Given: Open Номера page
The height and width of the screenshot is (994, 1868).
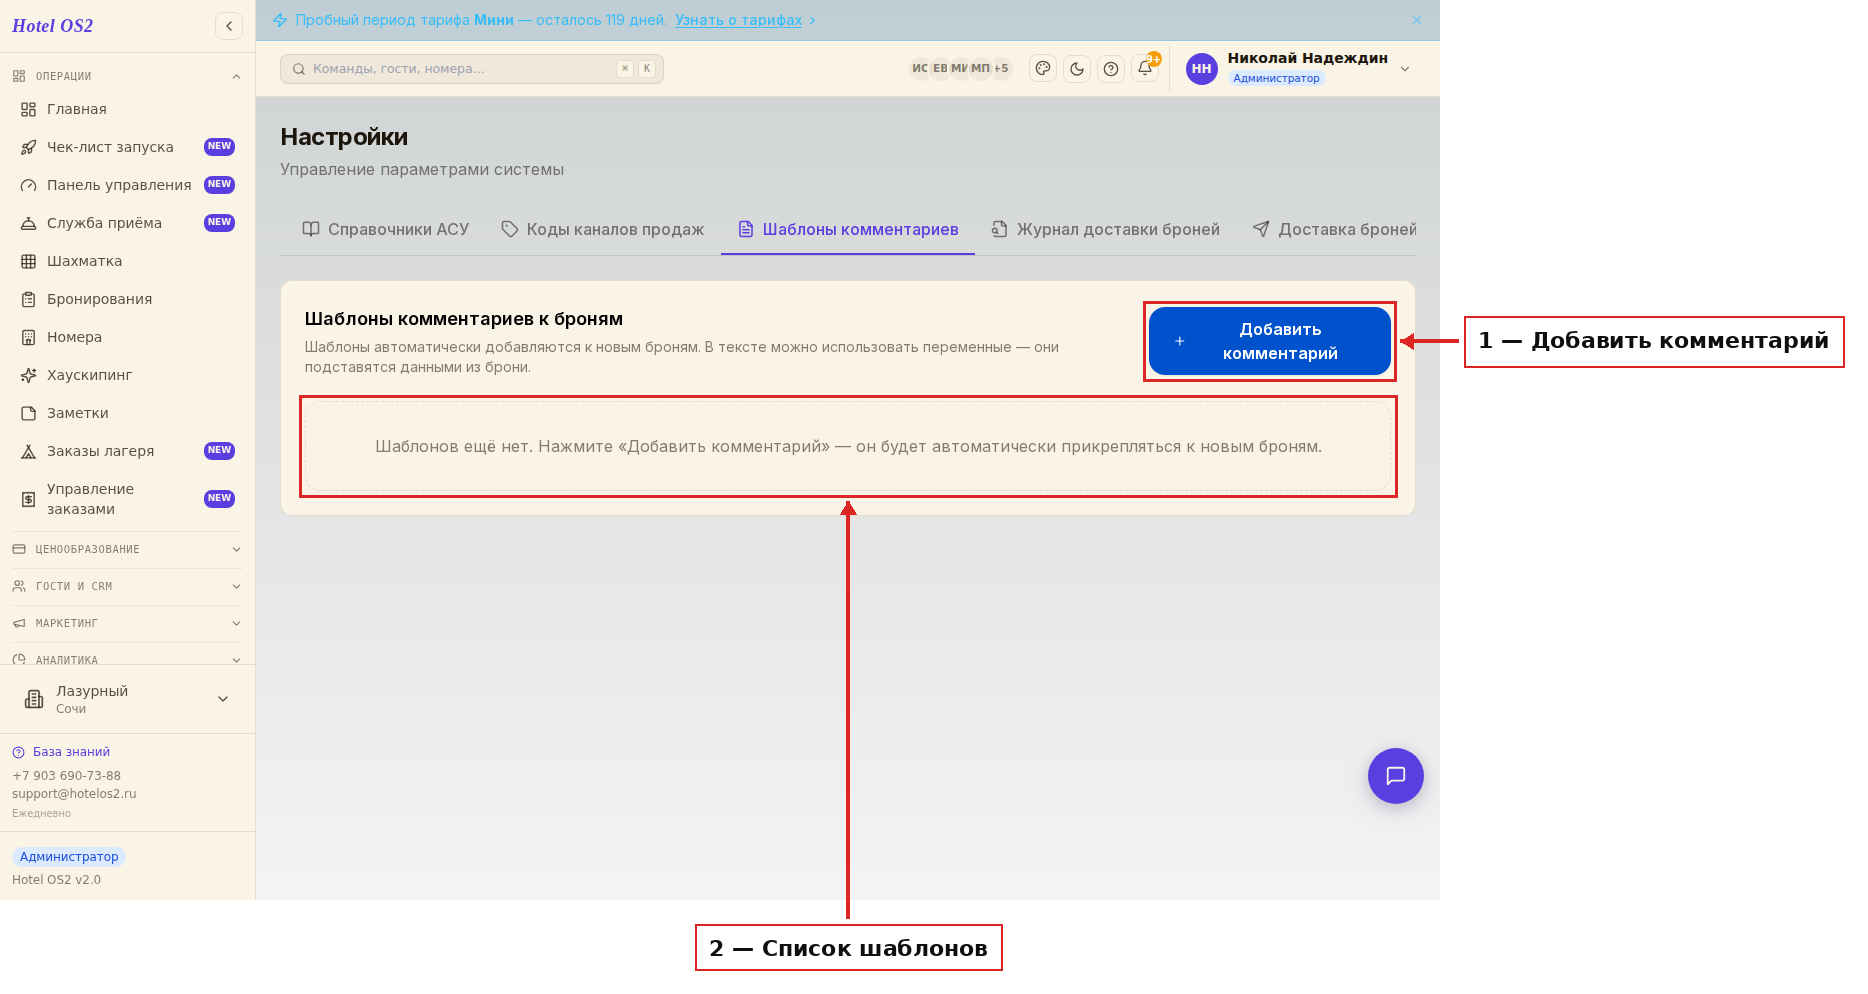Looking at the screenshot, I should pos(127,337).
